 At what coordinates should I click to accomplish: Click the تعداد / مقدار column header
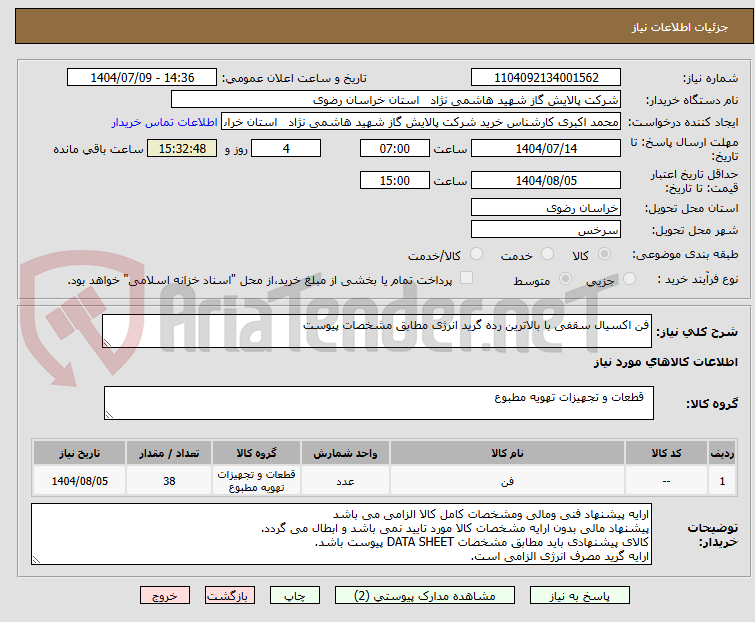coord(169,453)
